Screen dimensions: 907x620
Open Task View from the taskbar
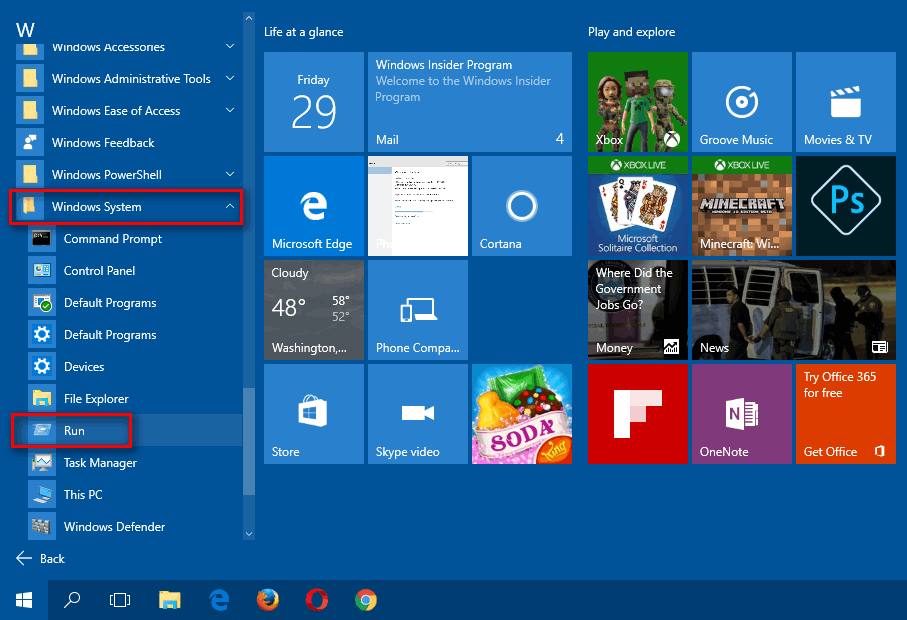120,600
